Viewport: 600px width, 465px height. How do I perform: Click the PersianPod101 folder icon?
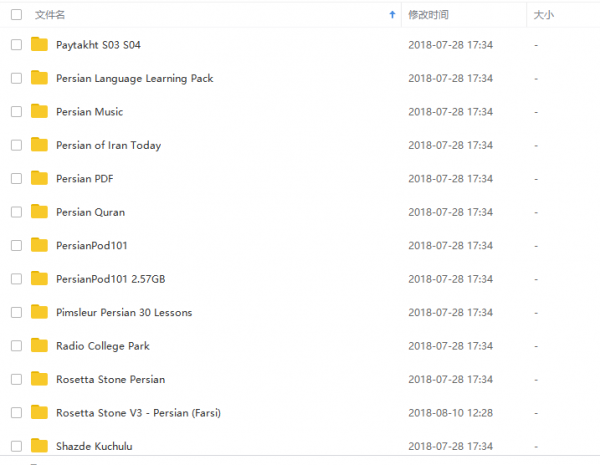[39, 245]
